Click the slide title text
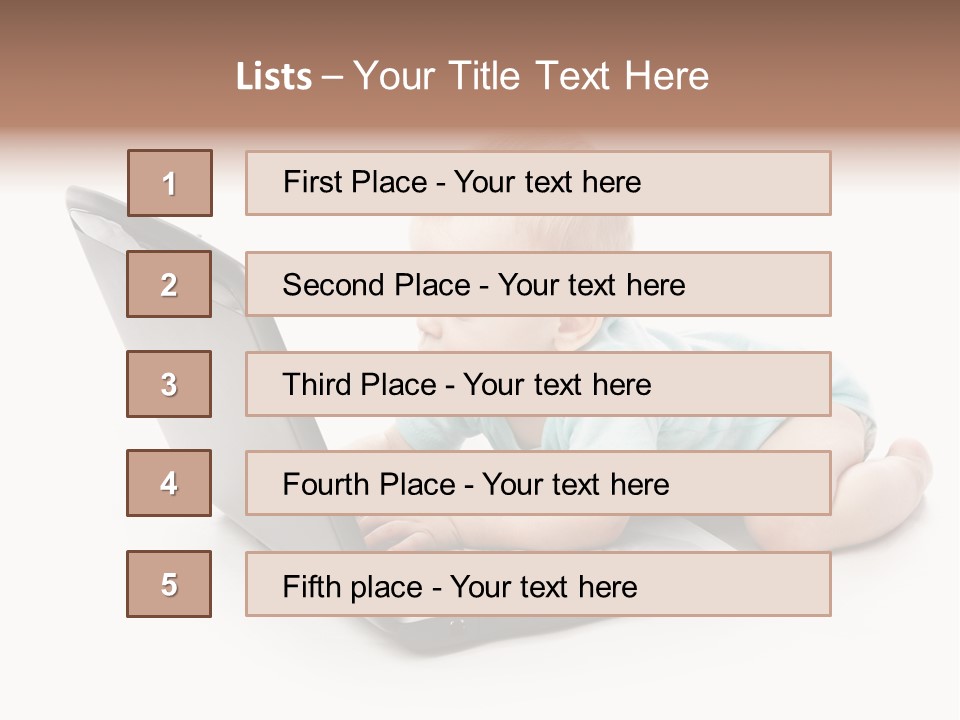Image resolution: width=960 pixels, height=720 pixels. click(x=473, y=76)
